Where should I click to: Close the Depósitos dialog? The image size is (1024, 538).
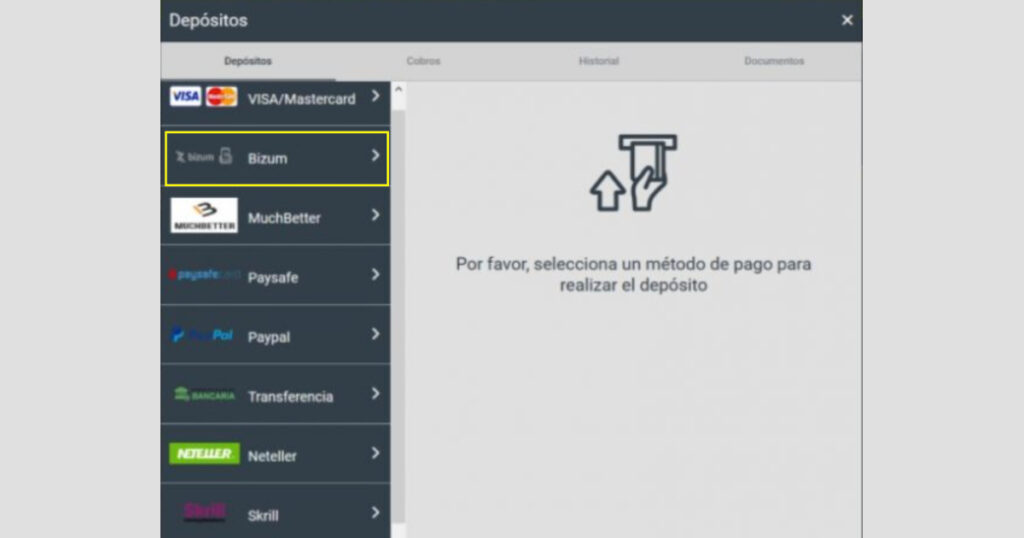coord(847,20)
